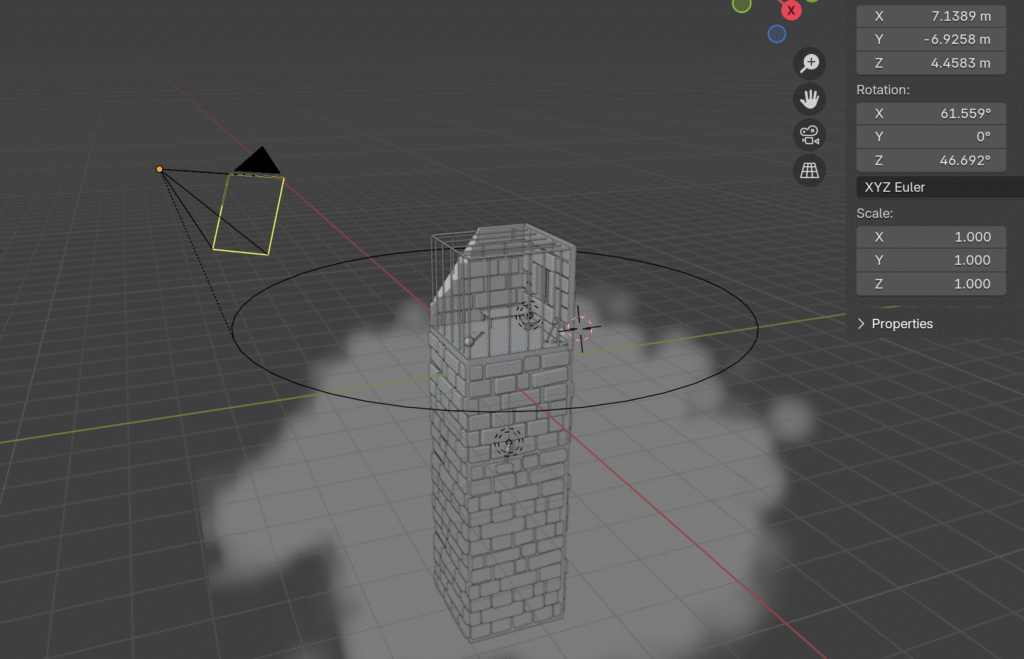Toggle the camera view icon

tap(810, 135)
